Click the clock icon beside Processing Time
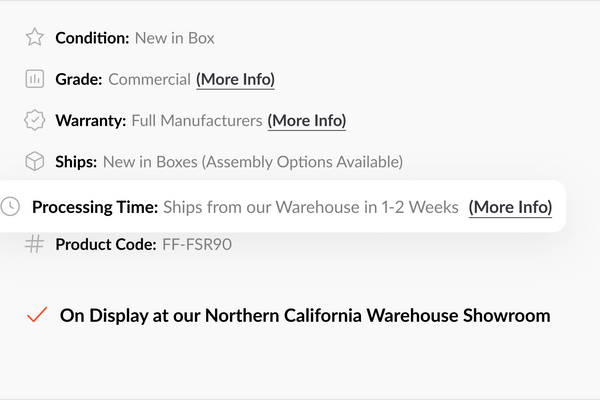 click(11, 207)
